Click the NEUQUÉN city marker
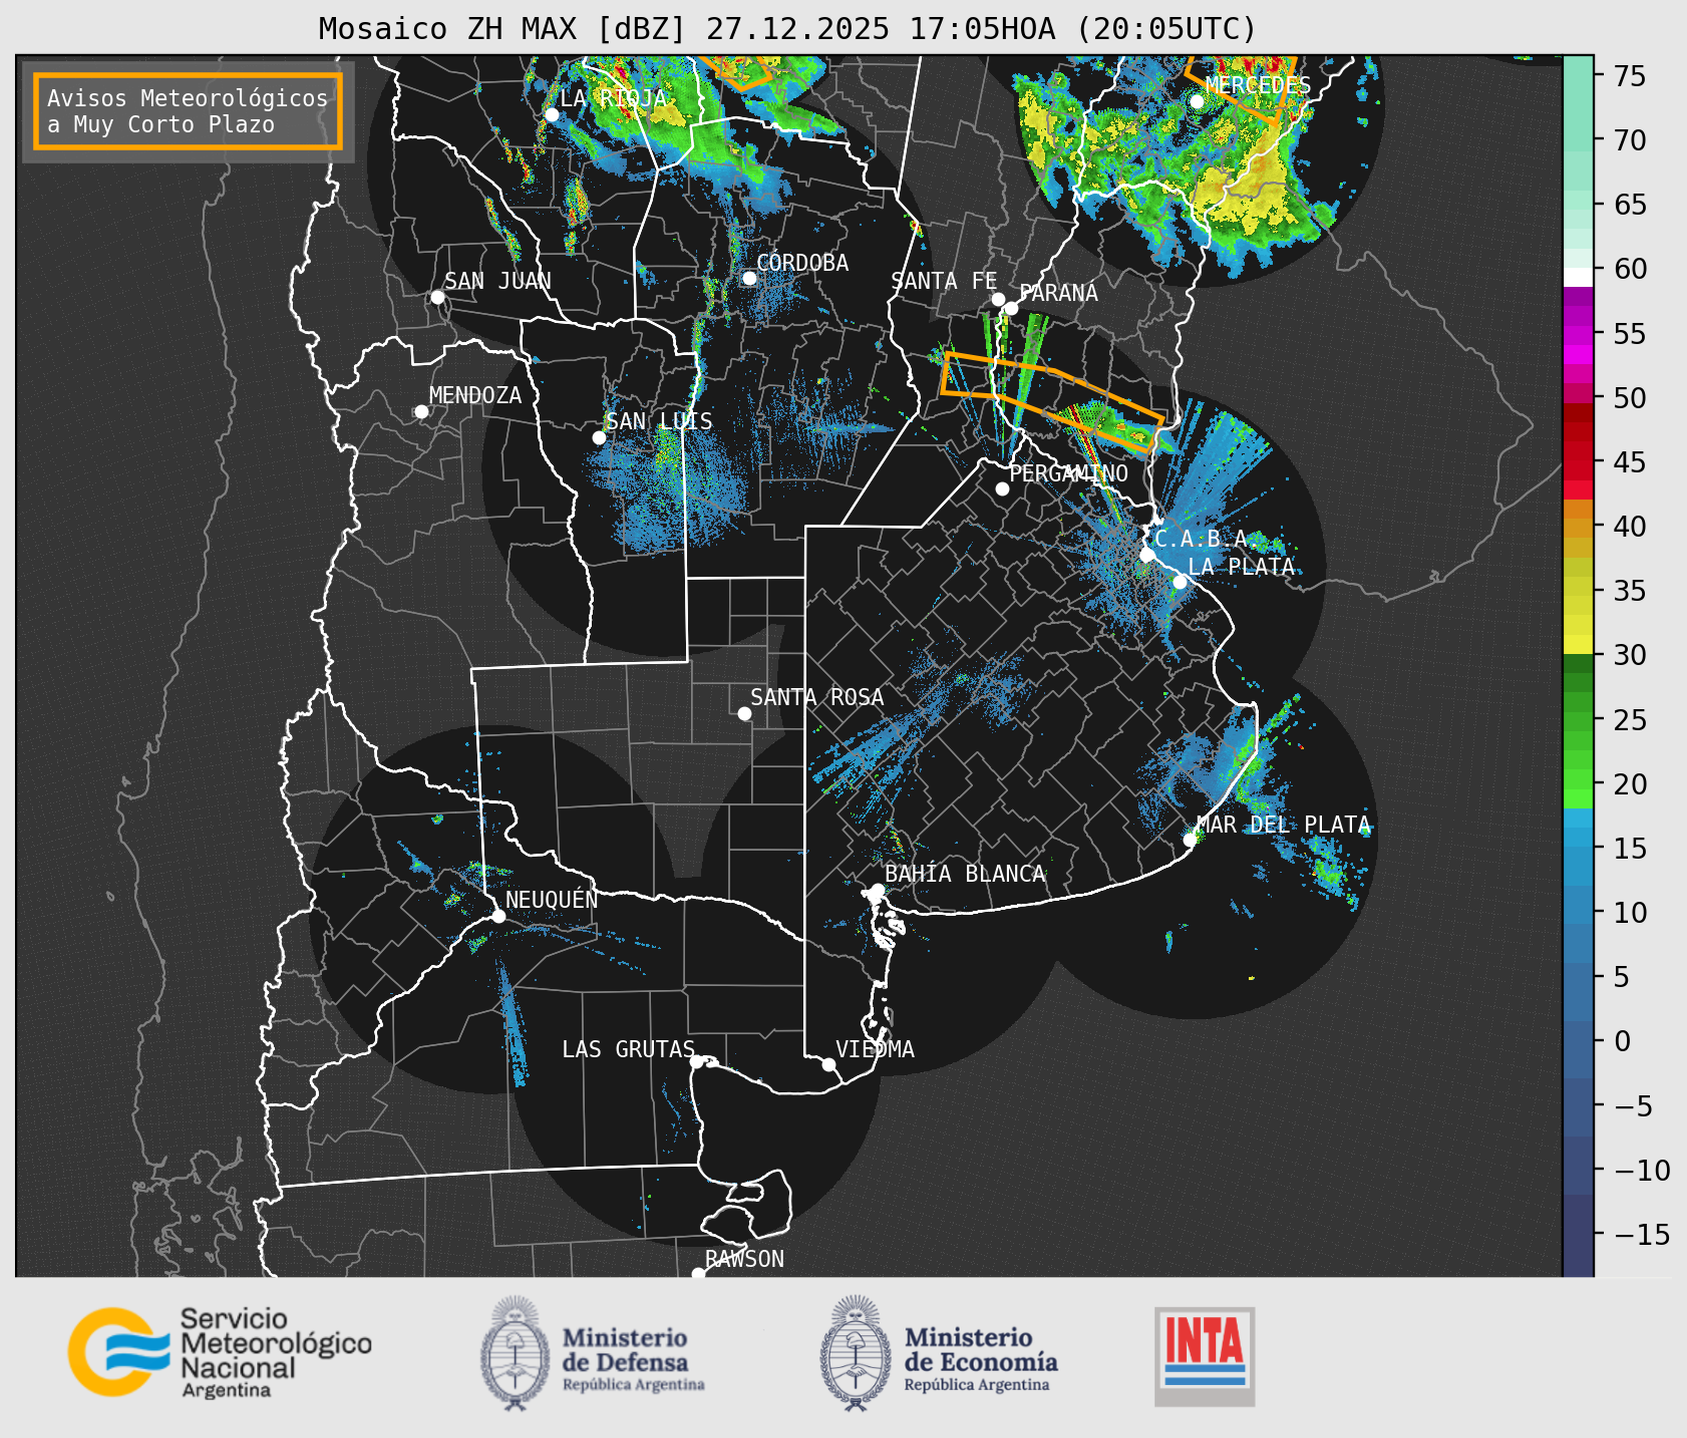The image size is (1687, 1438). coord(498,916)
